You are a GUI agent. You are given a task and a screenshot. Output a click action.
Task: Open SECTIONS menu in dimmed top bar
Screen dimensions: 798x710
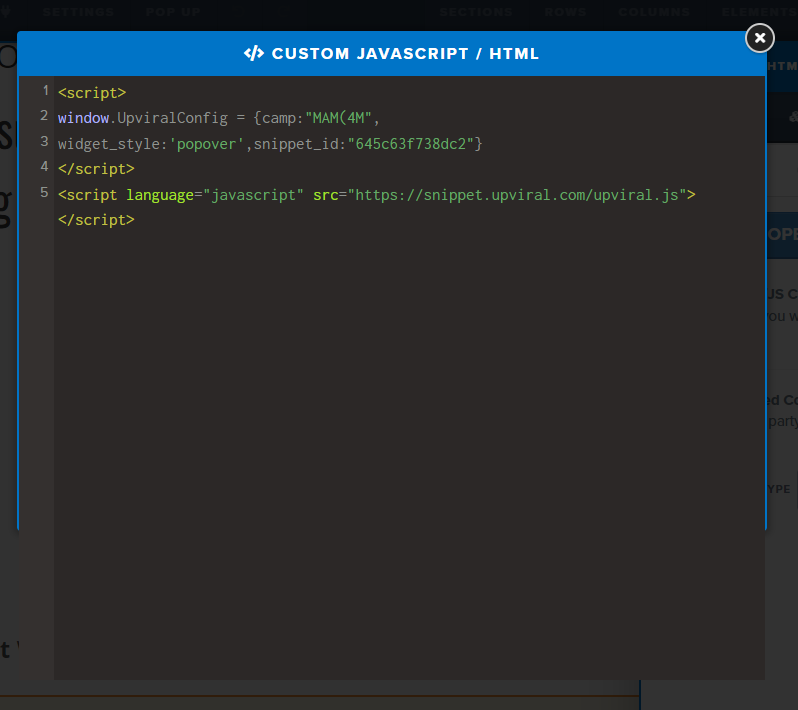[x=476, y=12]
